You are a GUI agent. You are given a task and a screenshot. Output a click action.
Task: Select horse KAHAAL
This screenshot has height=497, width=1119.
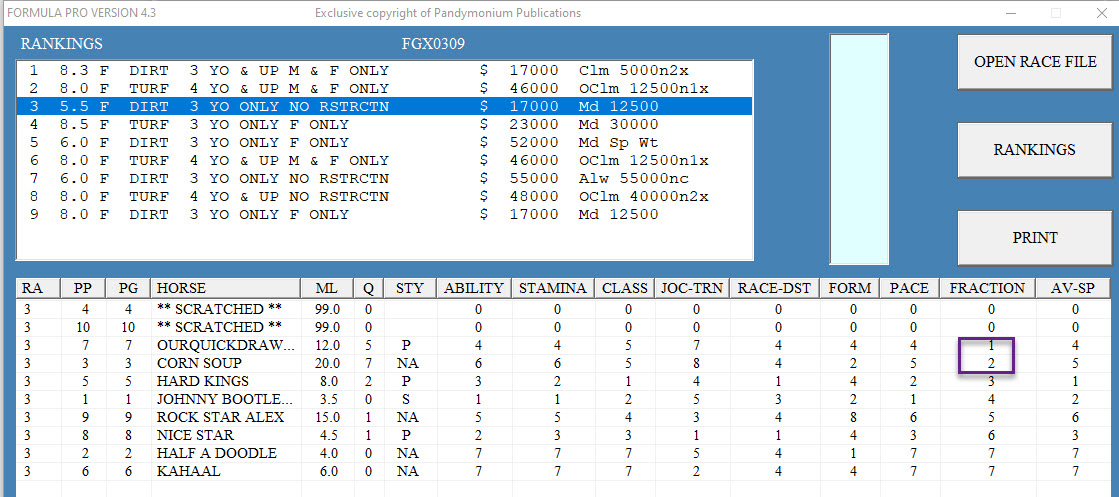coord(188,471)
